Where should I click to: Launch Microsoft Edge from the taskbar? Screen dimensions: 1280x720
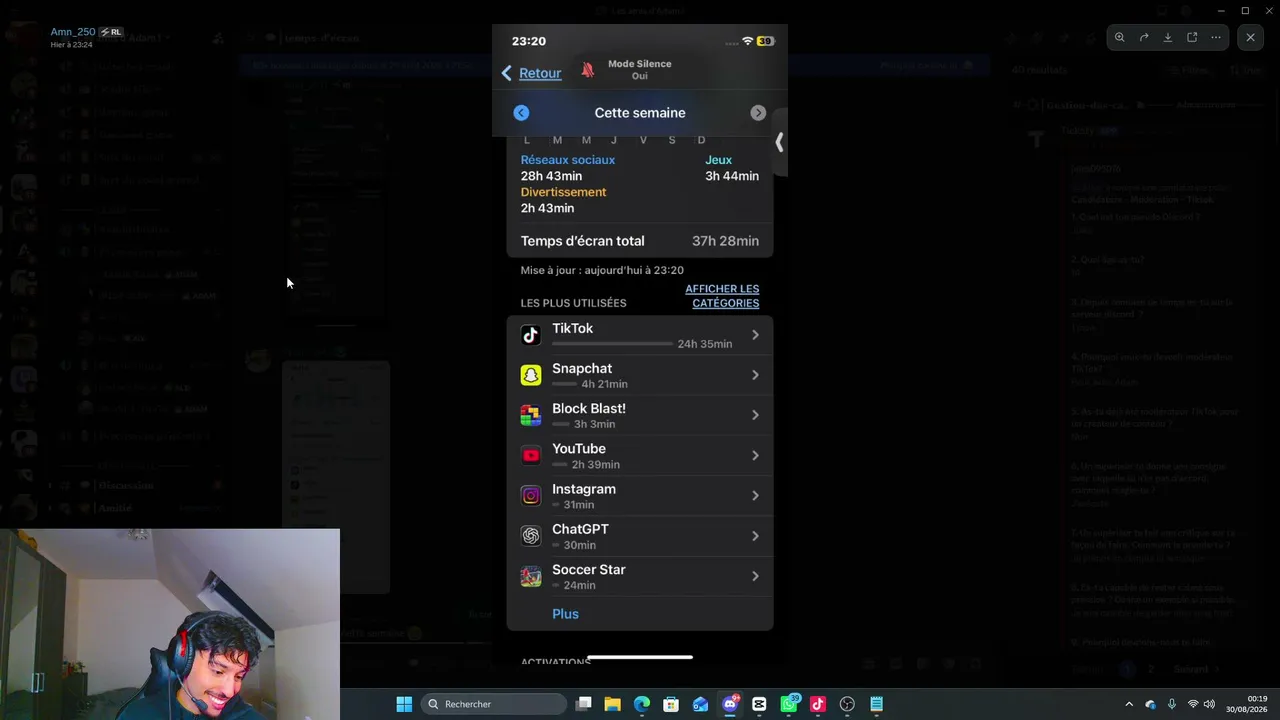[x=642, y=704]
